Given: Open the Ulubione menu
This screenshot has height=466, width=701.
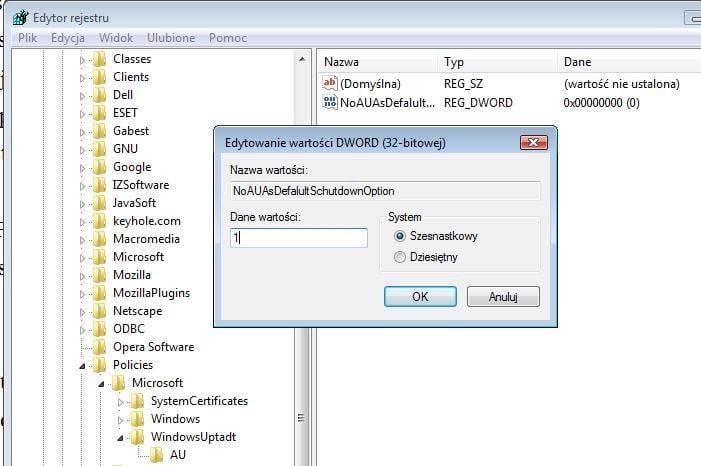Looking at the screenshot, I should 171,38.
